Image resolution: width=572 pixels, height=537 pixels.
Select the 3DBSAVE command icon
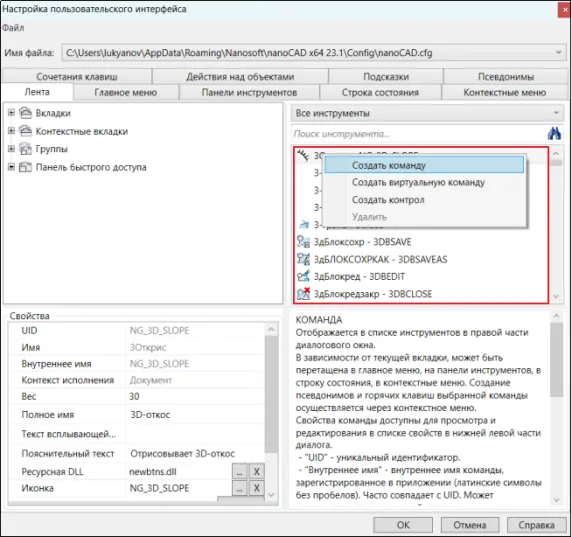(x=303, y=242)
